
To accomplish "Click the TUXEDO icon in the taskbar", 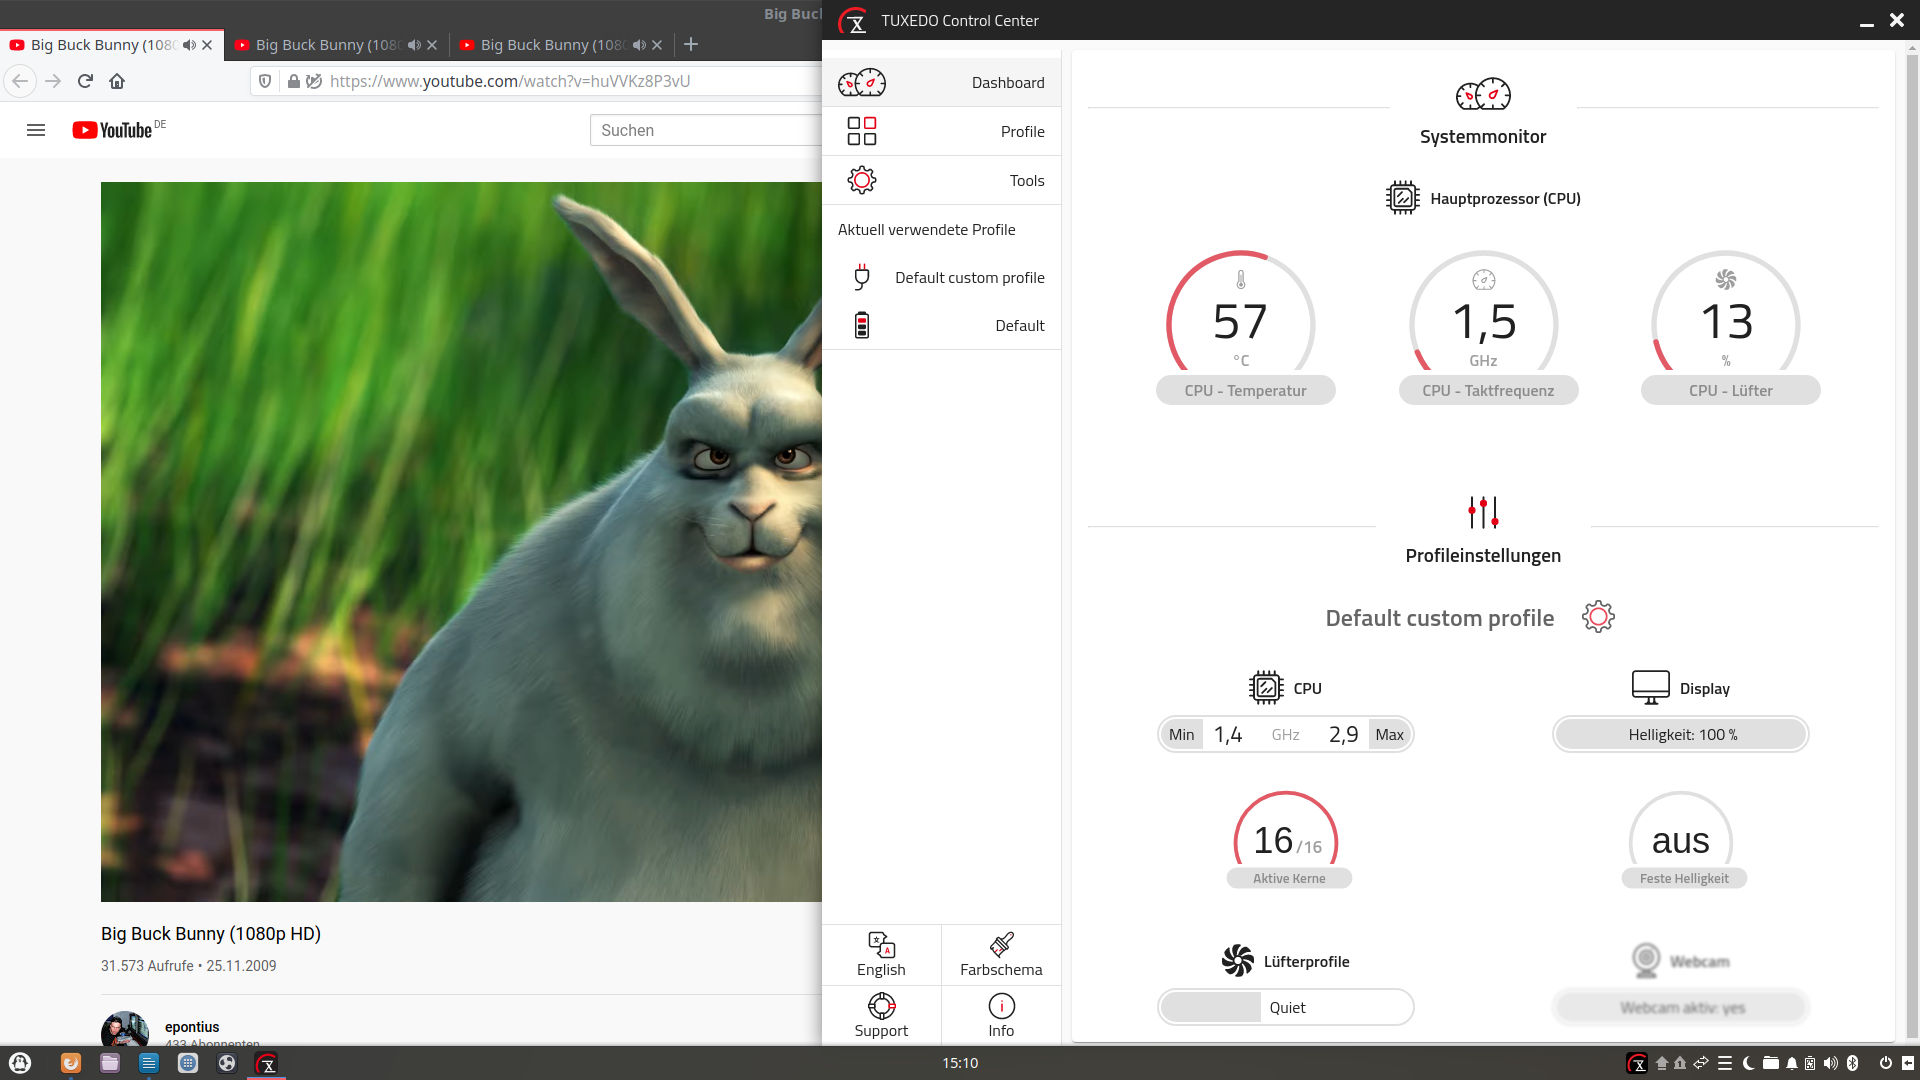I will pyautogui.click(x=266, y=1064).
